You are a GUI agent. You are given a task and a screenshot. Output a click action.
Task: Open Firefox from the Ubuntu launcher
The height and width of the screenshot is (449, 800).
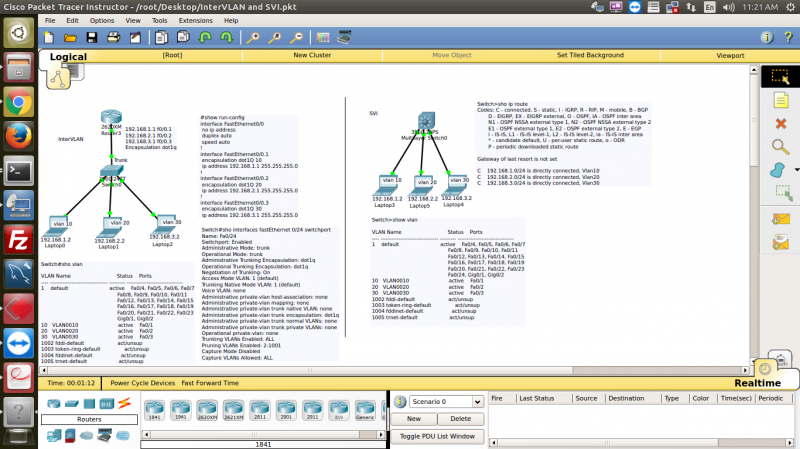point(19,136)
